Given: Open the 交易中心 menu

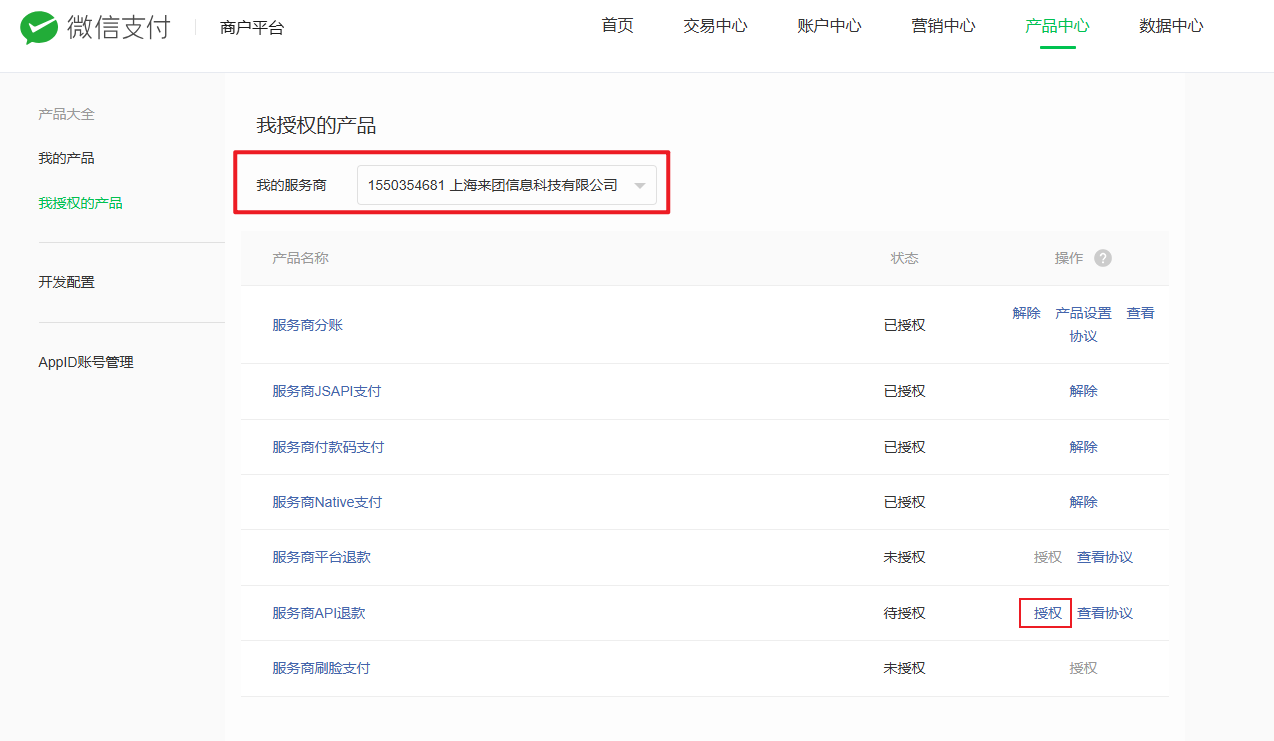Looking at the screenshot, I should pyautogui.click(x=715, y=26).
